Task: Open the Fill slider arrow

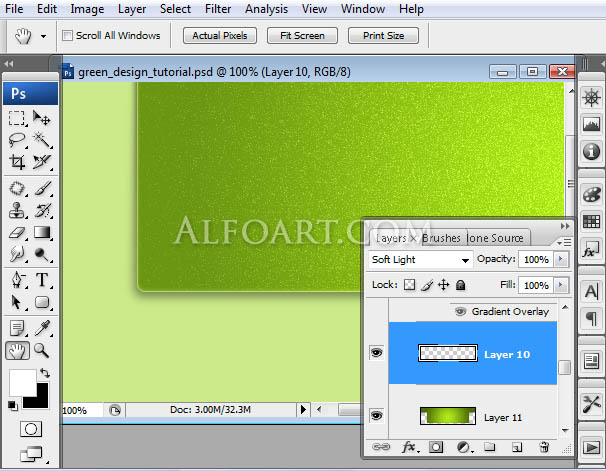Action: tap(561, 285)
